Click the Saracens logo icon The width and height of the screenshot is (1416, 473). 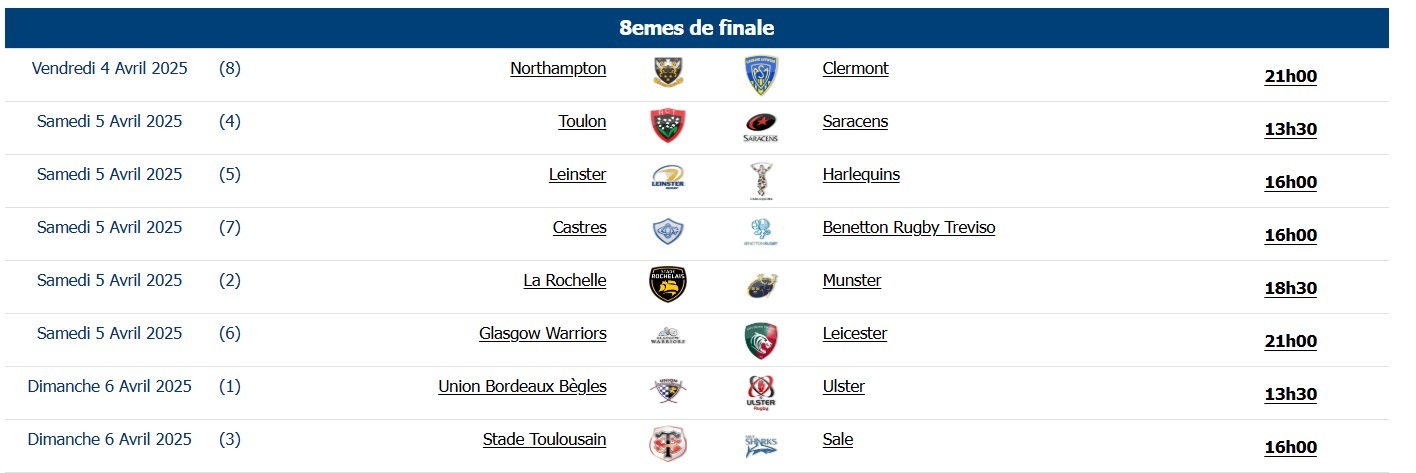click(761, 127)
